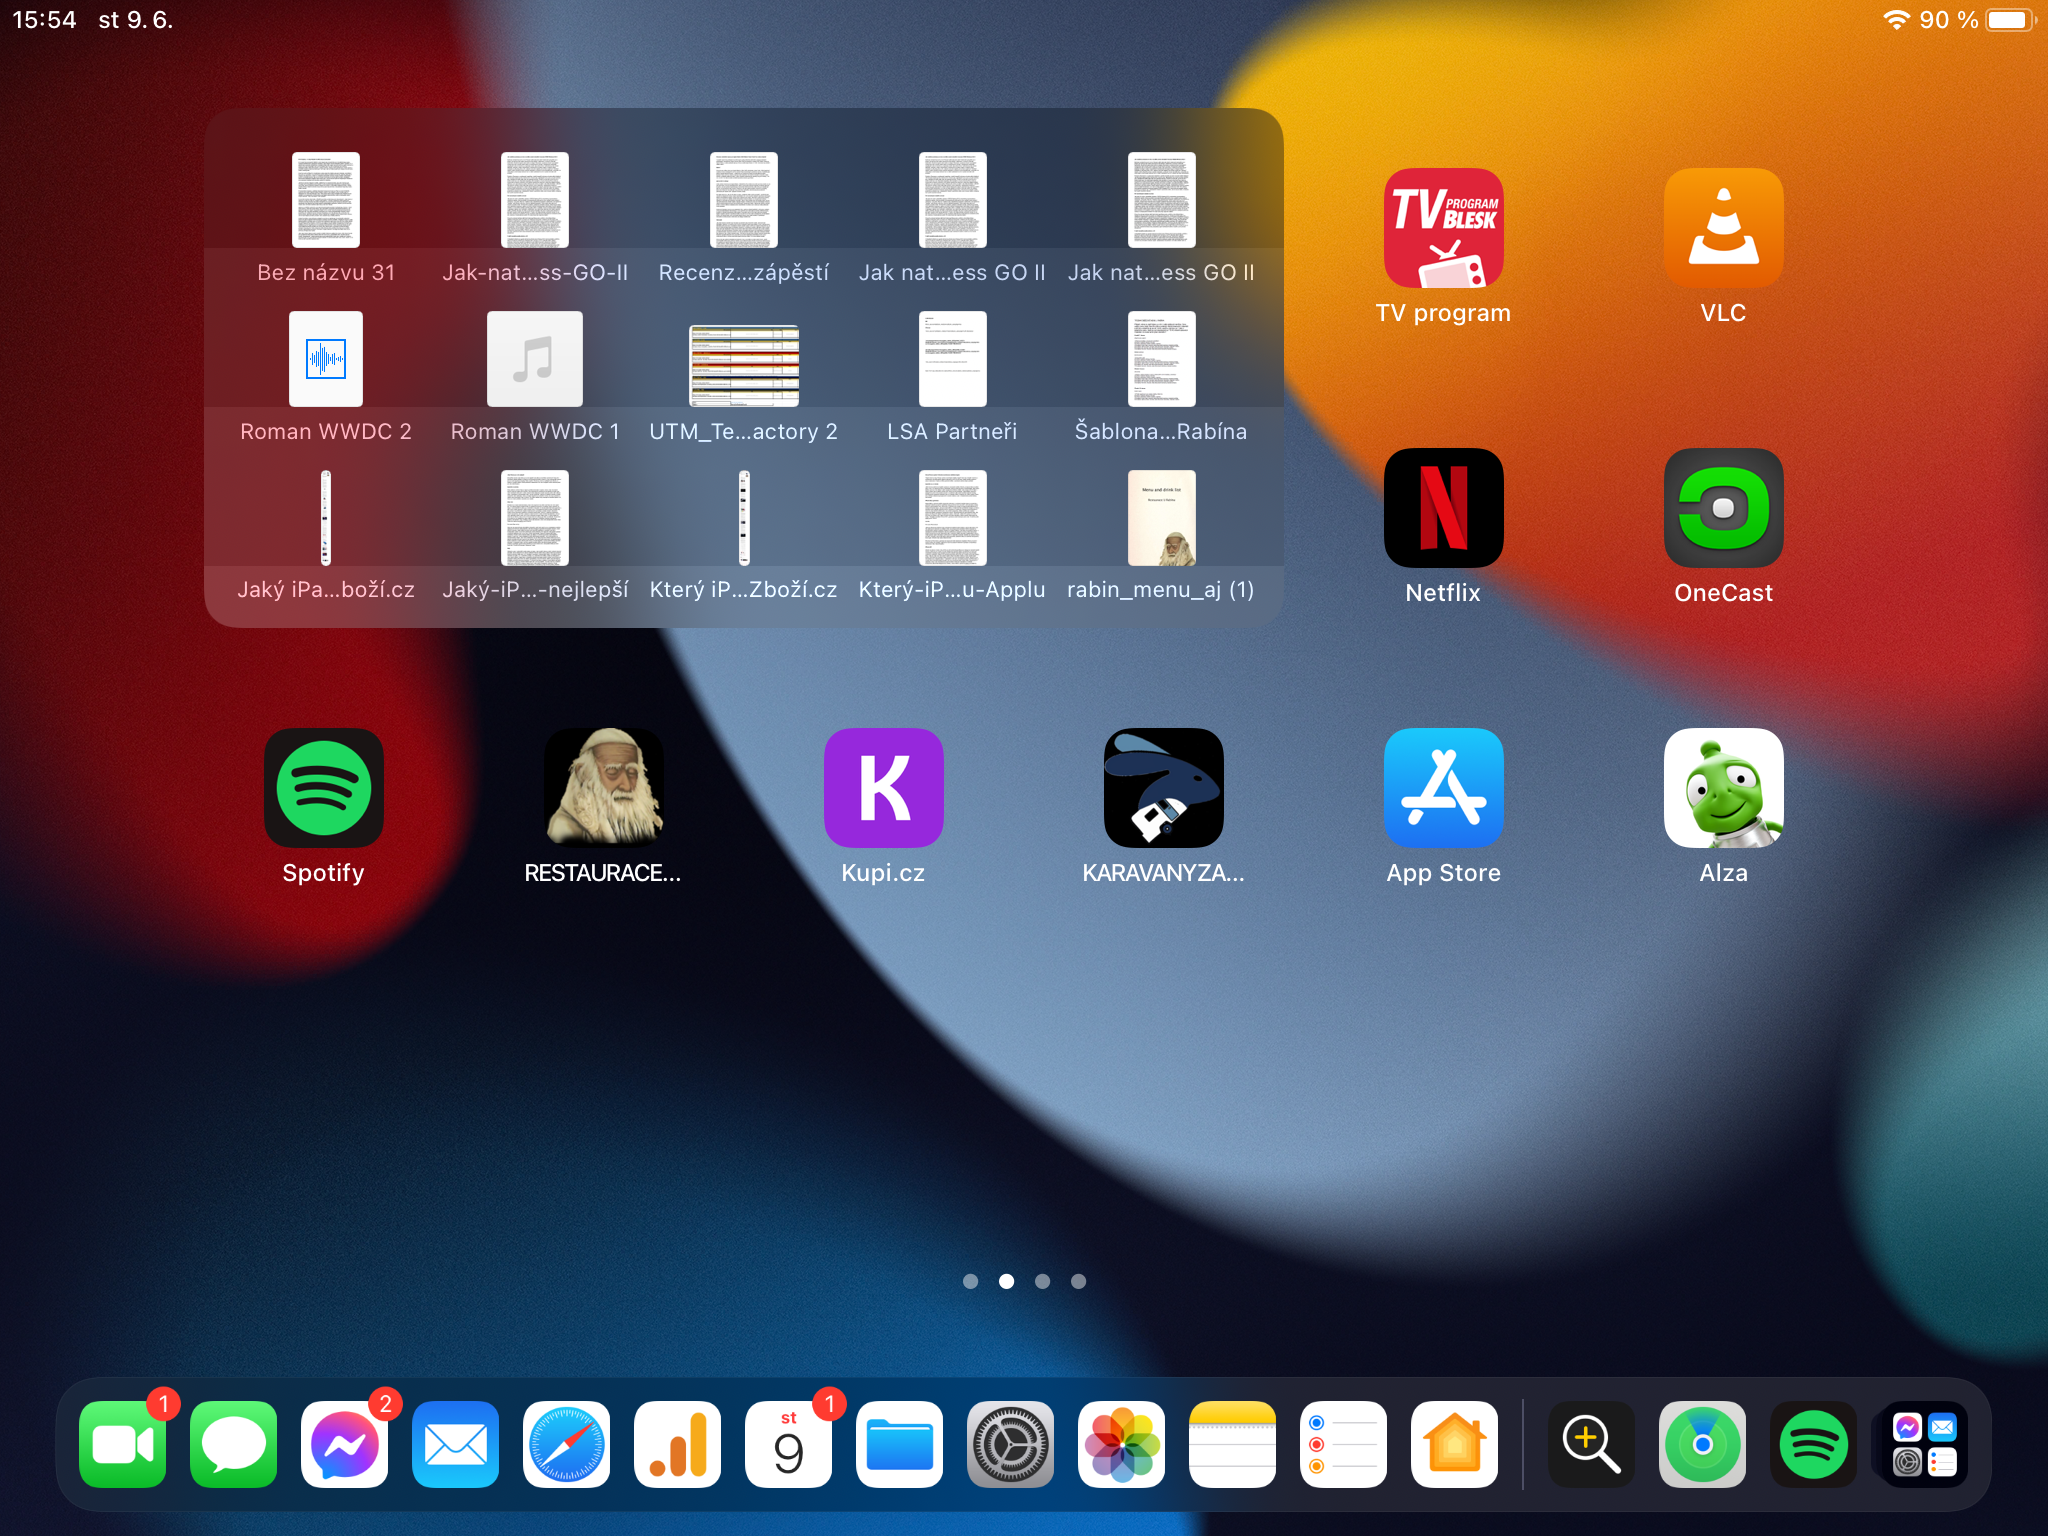Open LSA Partneři file in widget

pos(952,359)
